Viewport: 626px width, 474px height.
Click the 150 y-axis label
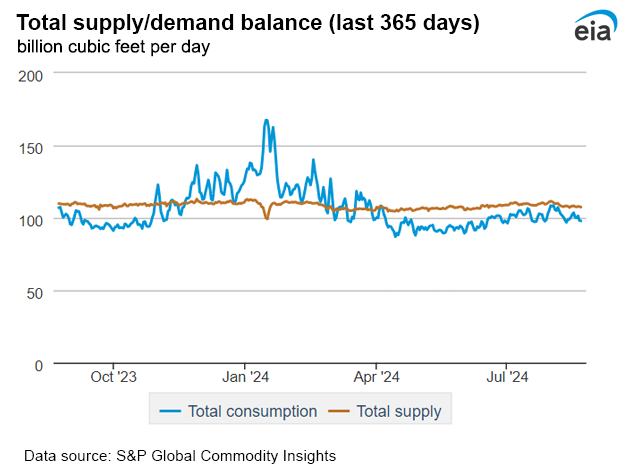(x=31, y=149)
